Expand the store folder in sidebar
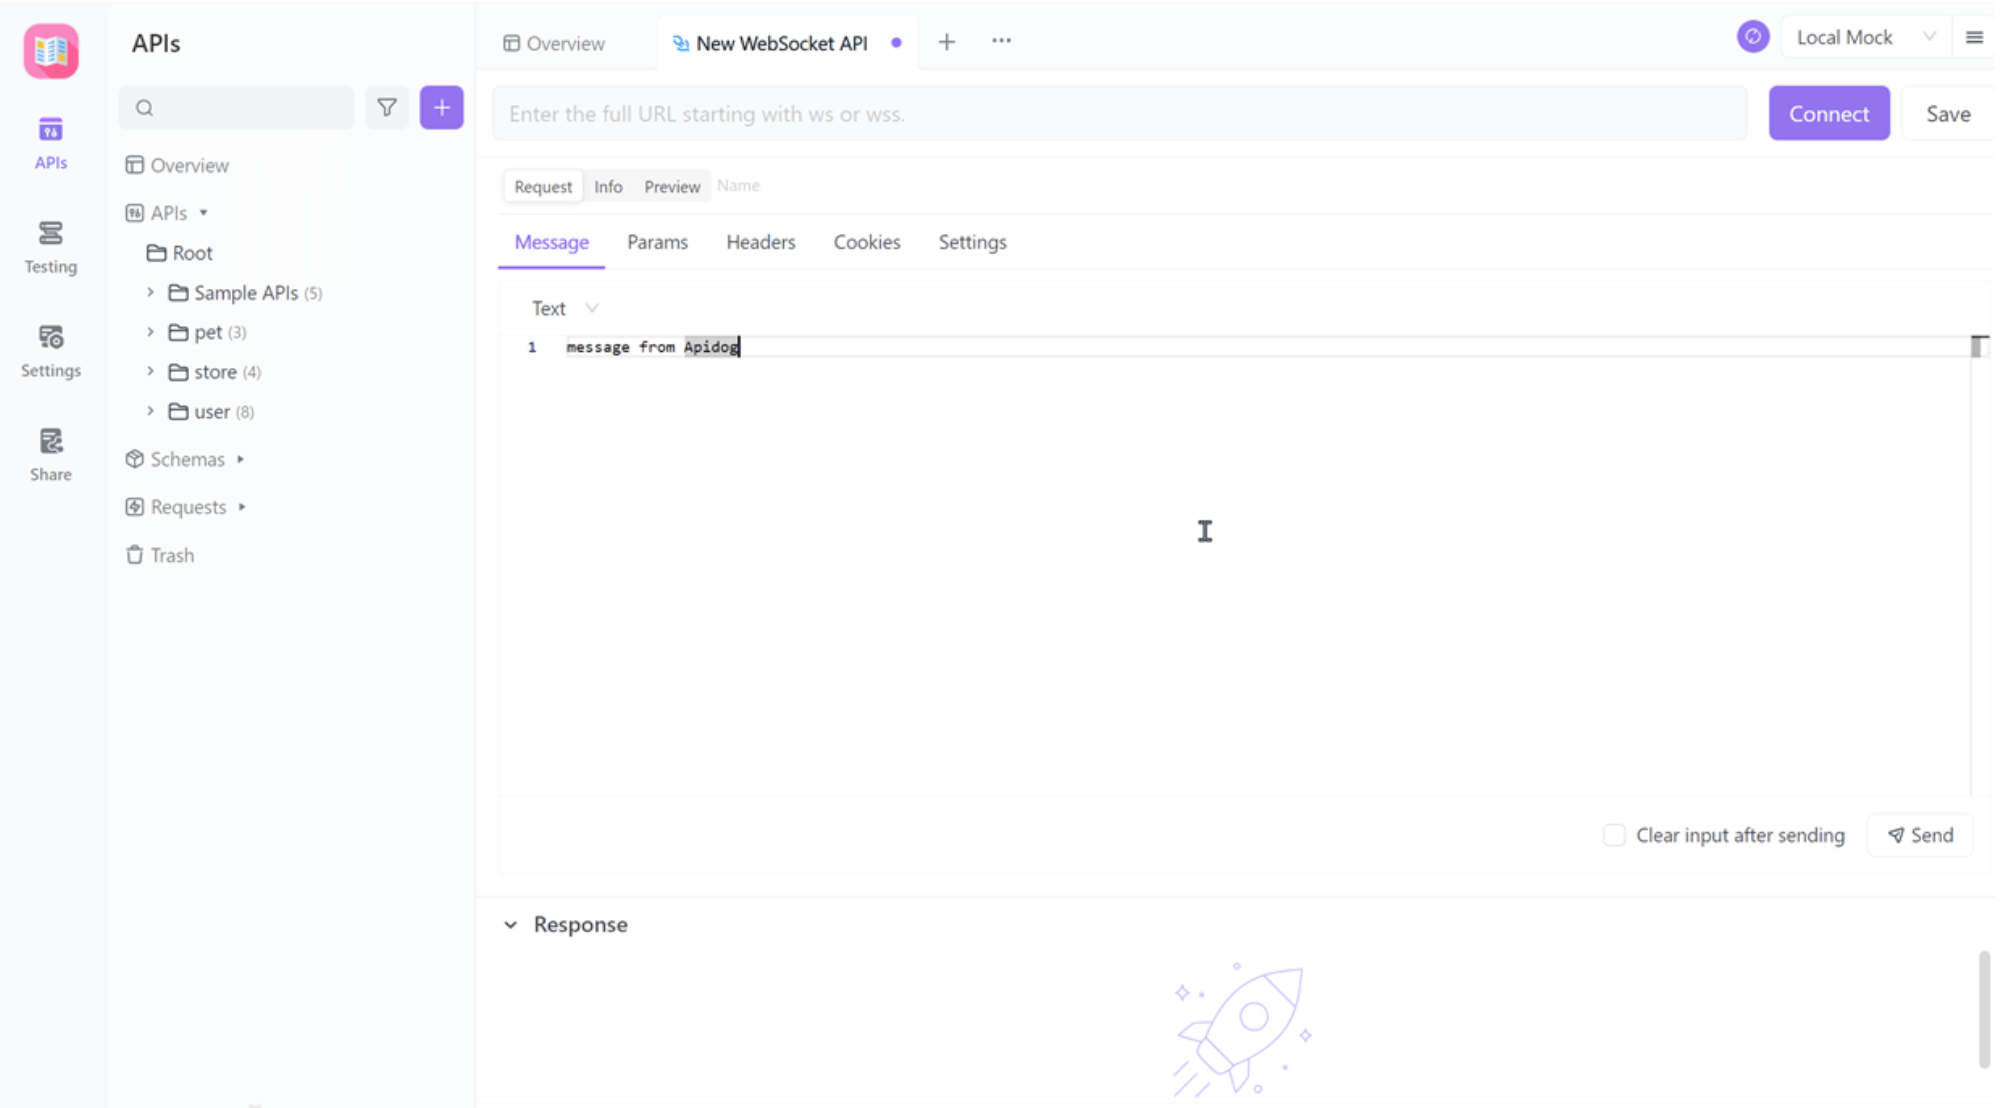 click(151, 371)
